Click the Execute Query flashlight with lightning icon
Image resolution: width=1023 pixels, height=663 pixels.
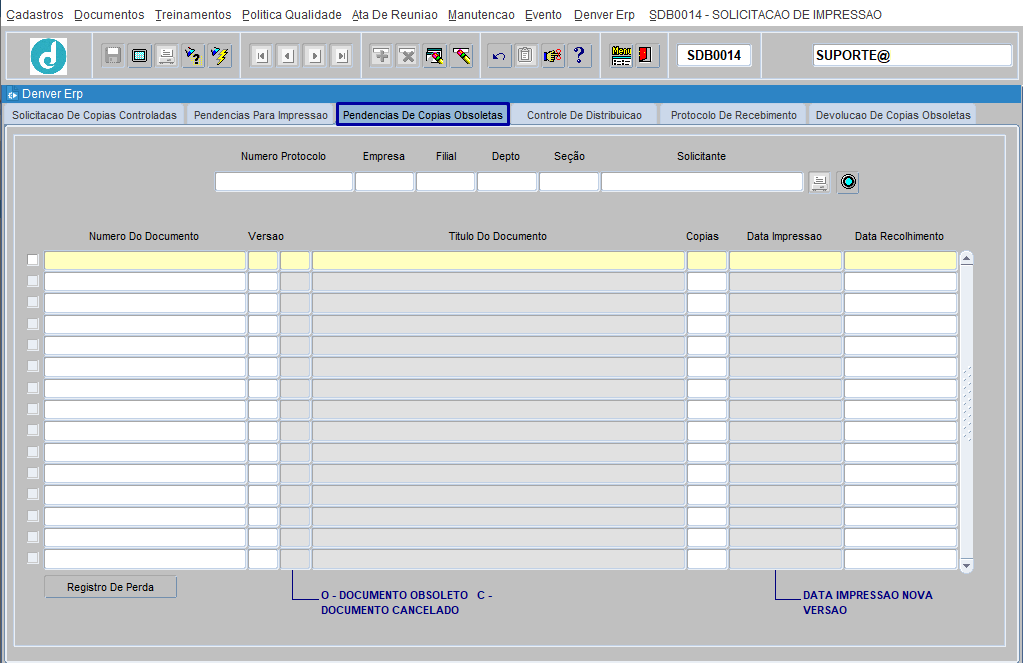coord(220,55)
